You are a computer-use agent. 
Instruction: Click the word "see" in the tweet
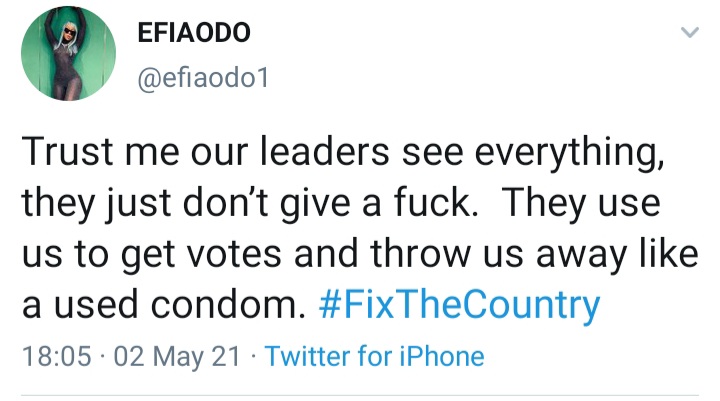[433, 154]
